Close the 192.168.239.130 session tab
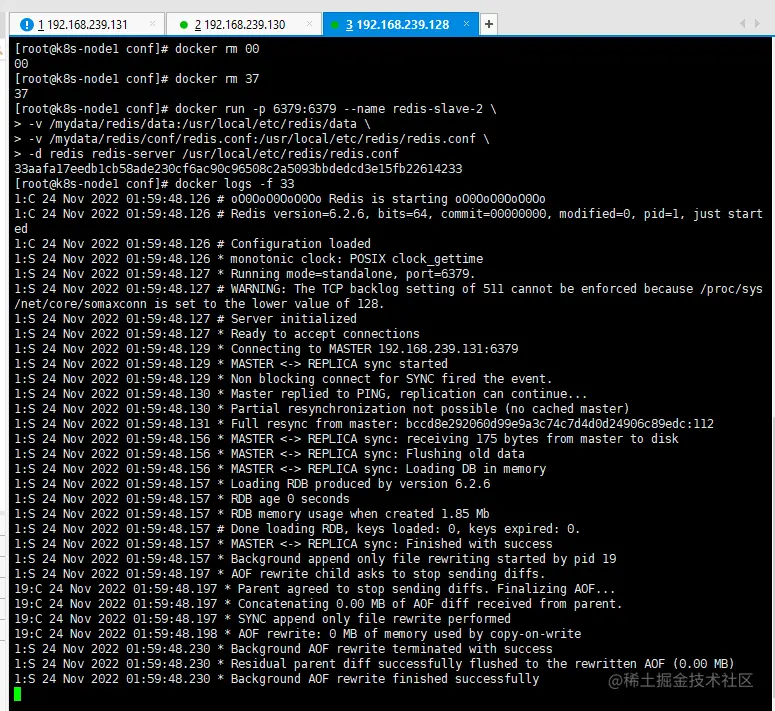This screenshot has height=711, width=775. (309, 24)
